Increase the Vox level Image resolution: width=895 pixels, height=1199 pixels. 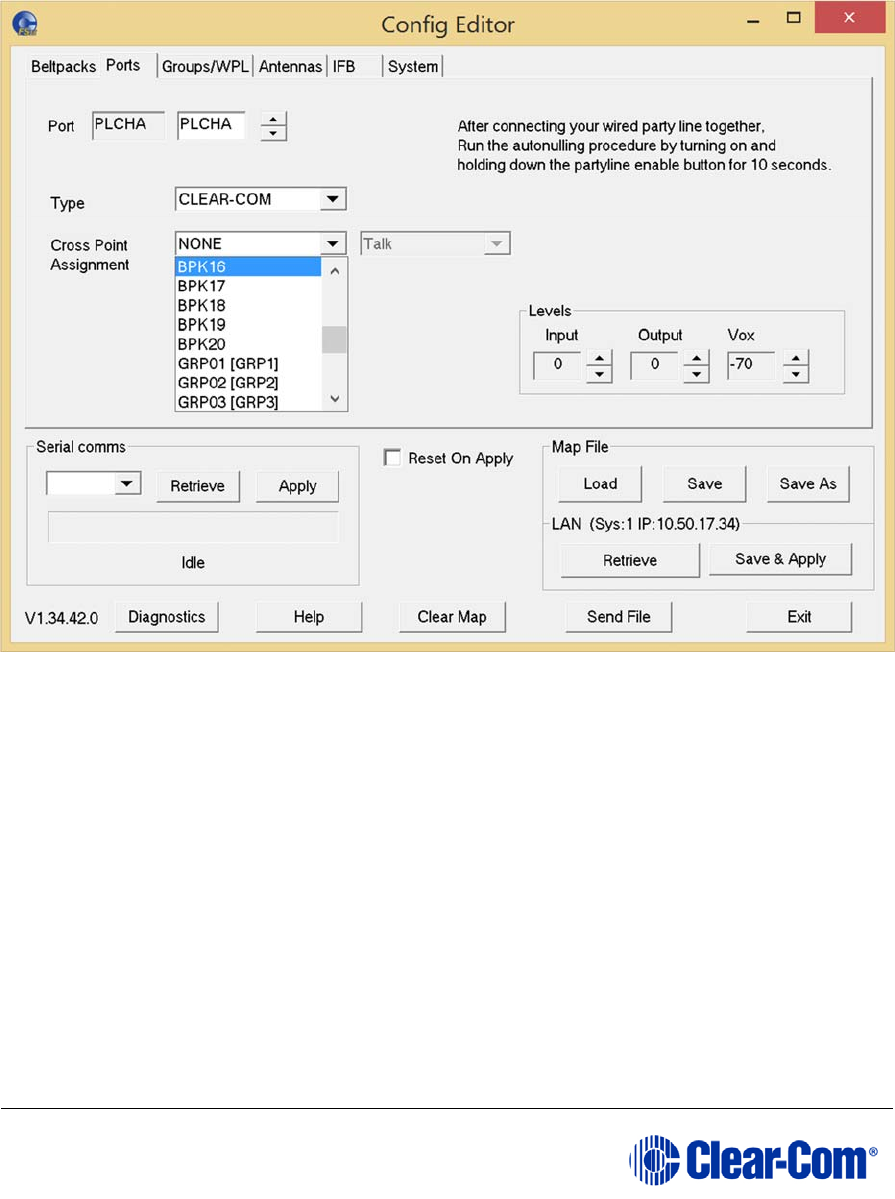pyautogui.click(x=796, y=358)
